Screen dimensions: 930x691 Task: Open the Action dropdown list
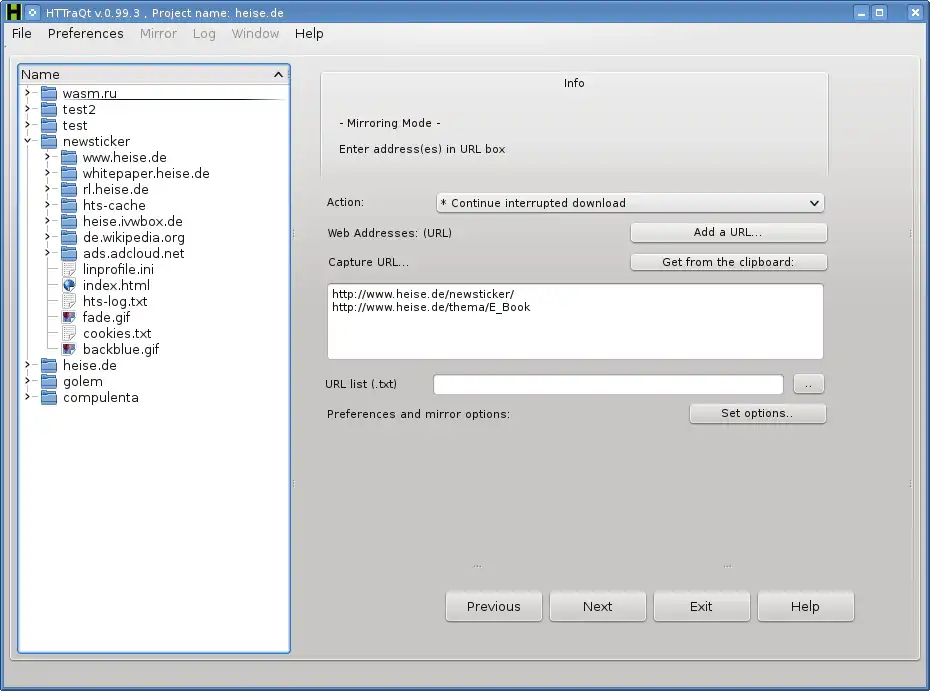click(x=630, y=203)
